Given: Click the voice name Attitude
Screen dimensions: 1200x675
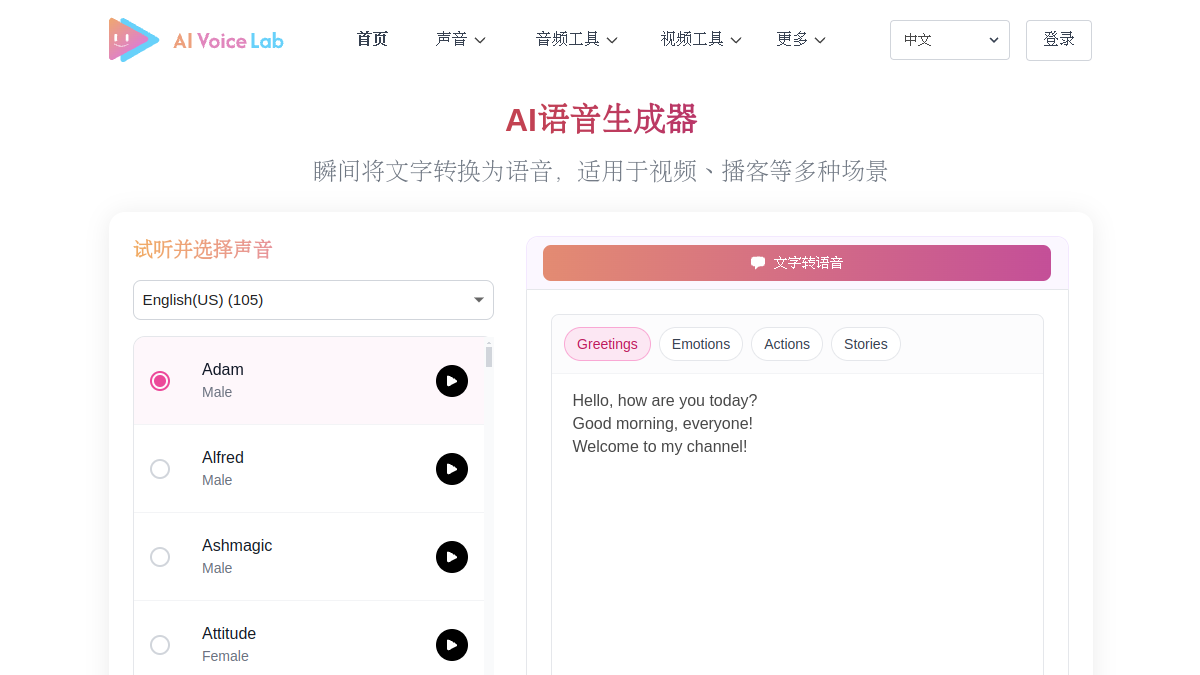Looking at the screenshot, I should (x=229, y=634).
